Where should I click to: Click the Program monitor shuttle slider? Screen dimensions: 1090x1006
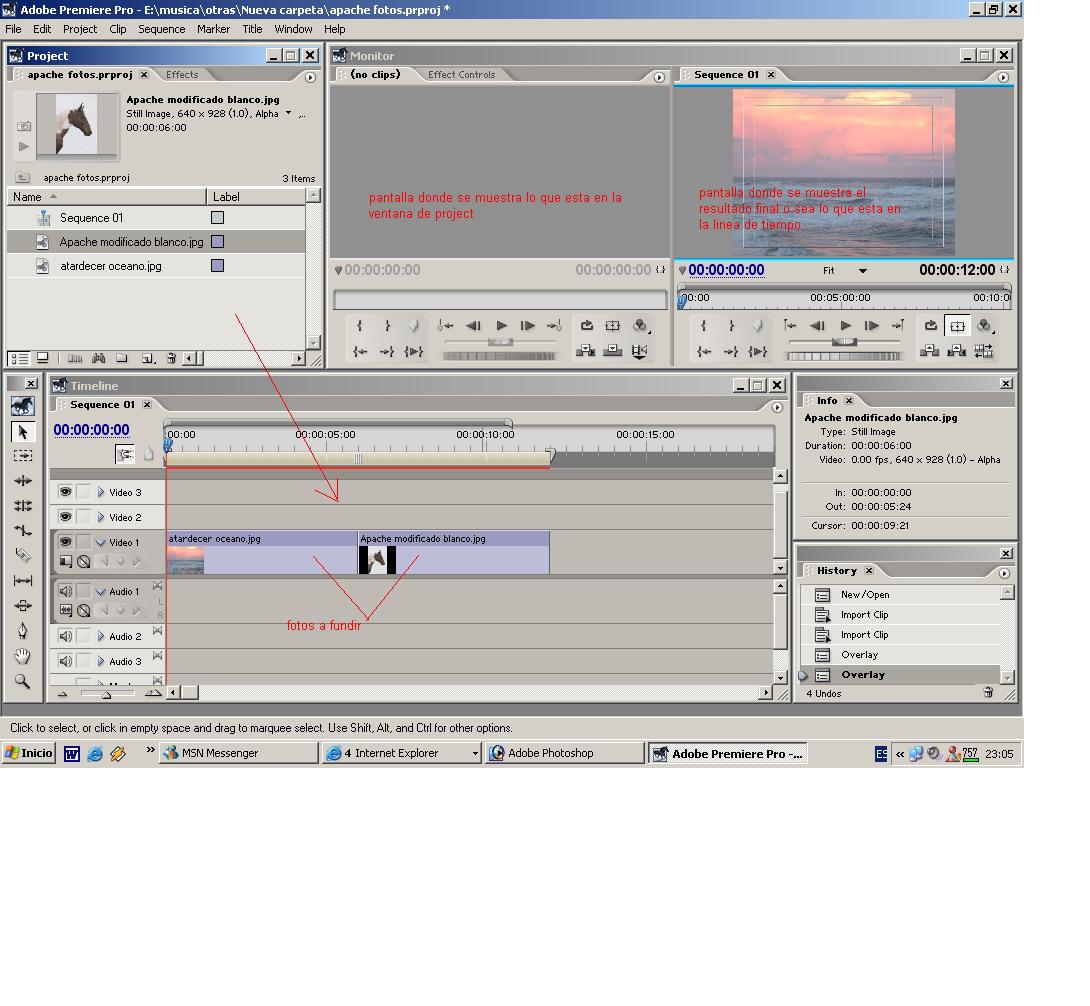coord(844,341)
